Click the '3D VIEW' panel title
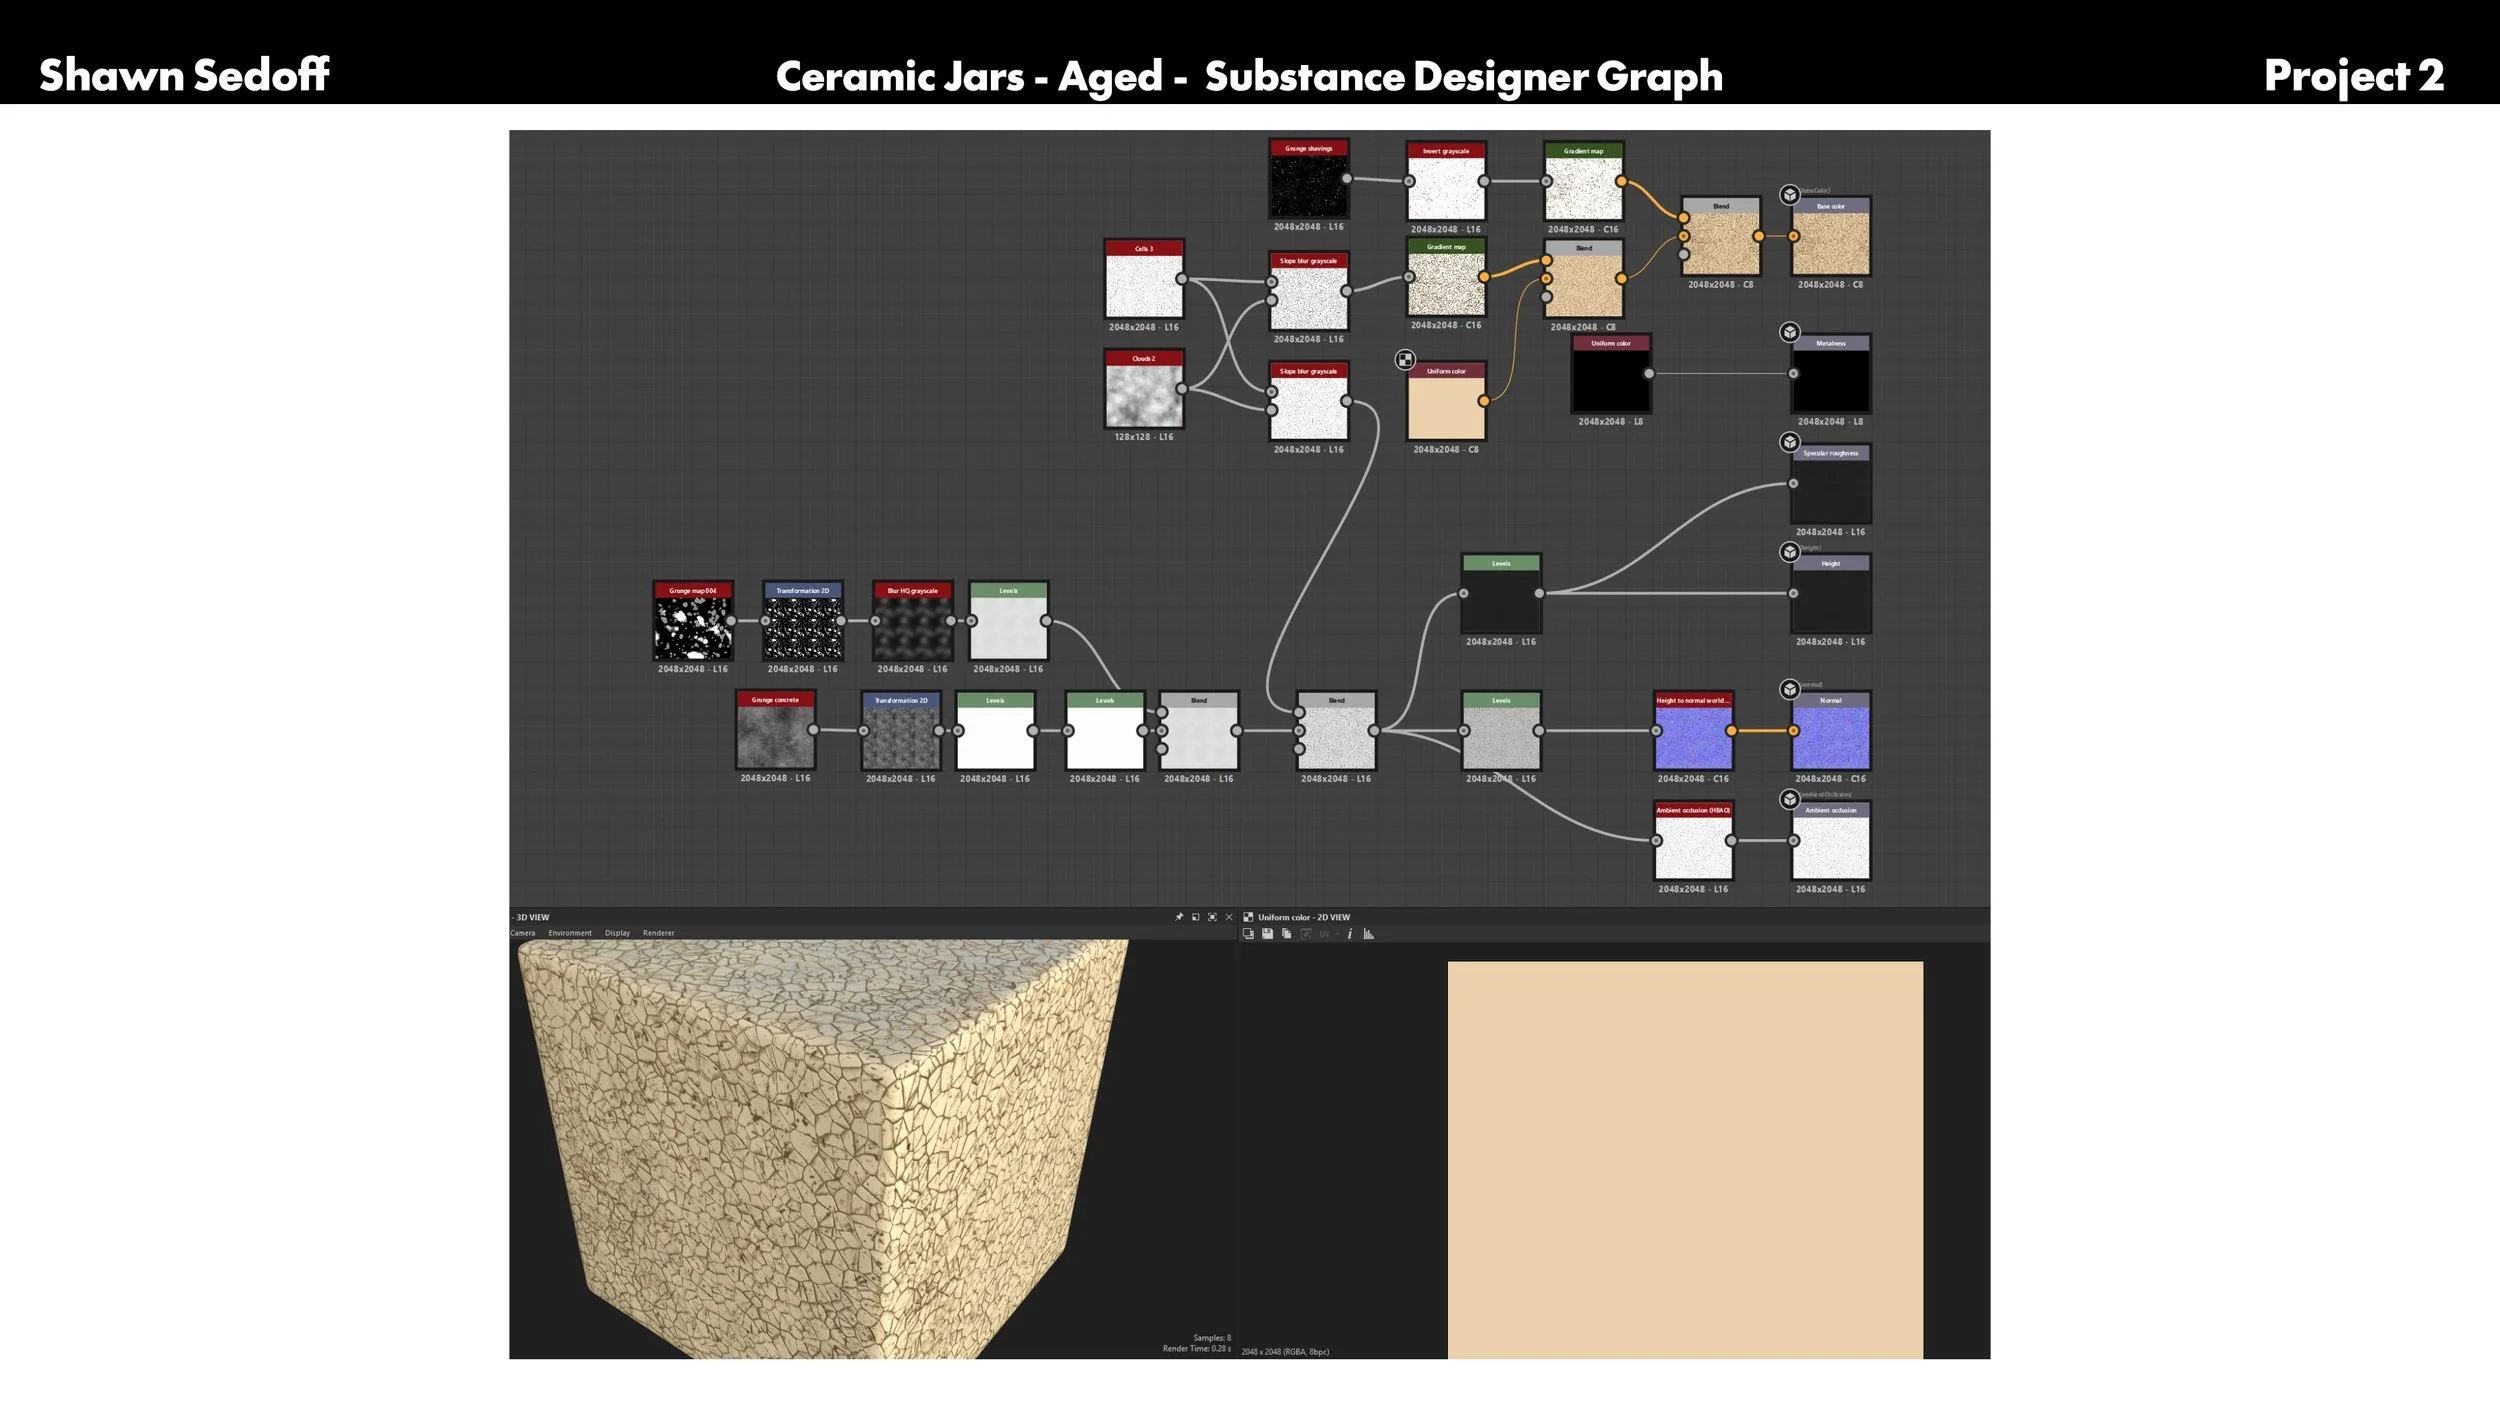 tap(533, 917)
